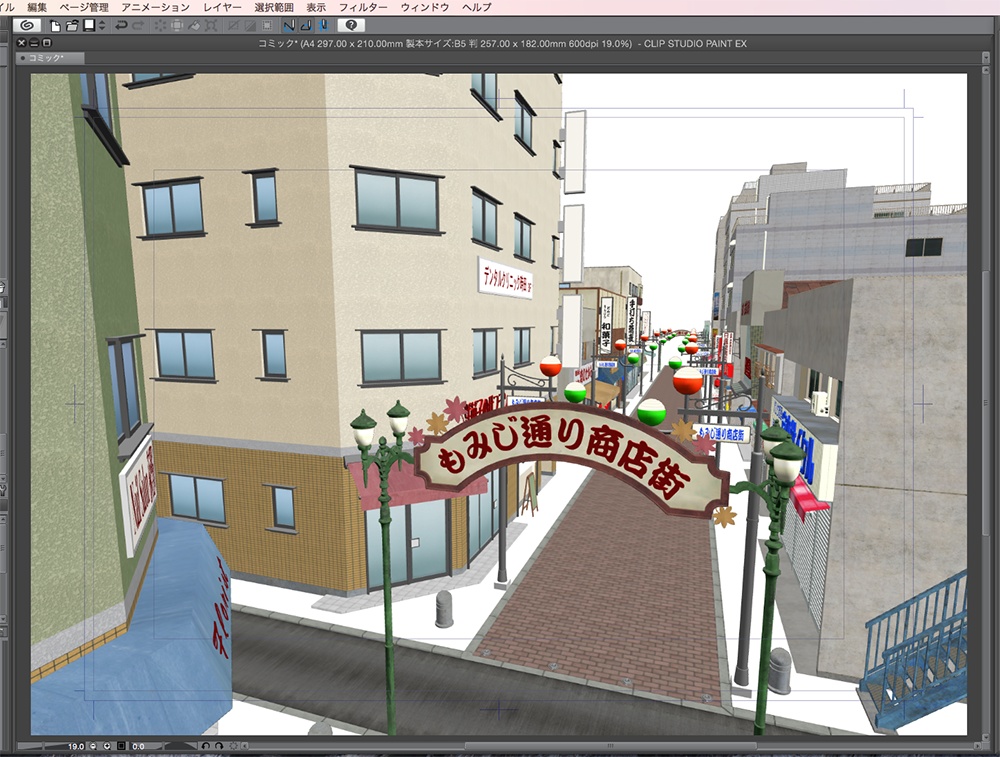
Task: Click the rotate view counterclockwise icon
Action: pyautogui.click(x=206, y=746)
